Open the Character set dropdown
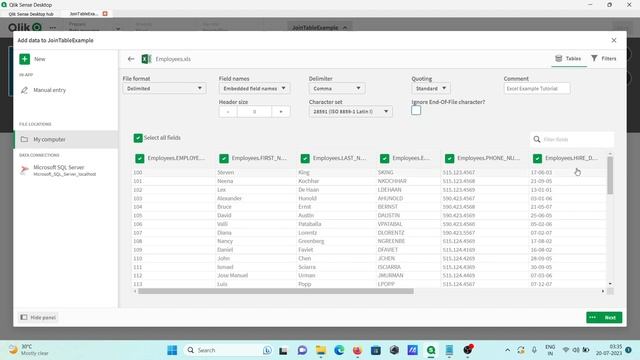 click(x=351, y=111)
